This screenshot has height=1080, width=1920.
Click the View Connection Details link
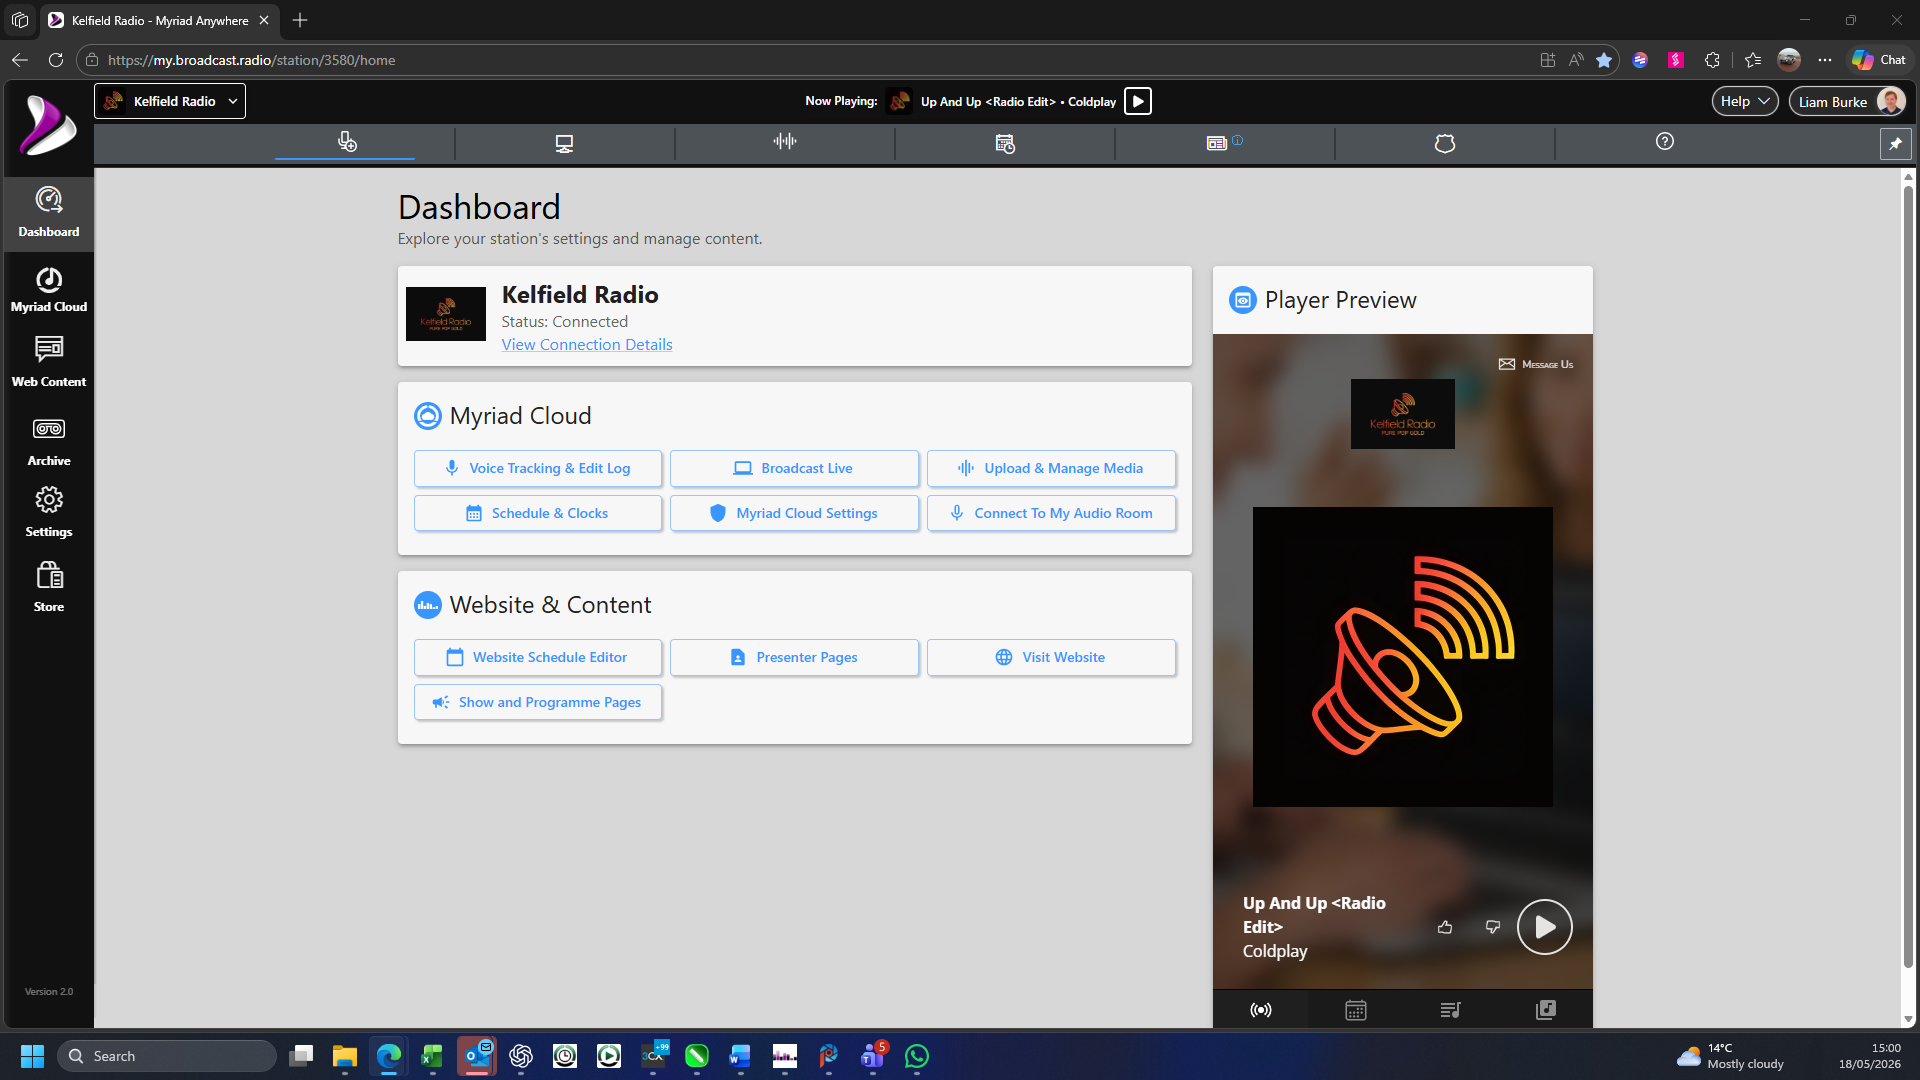point(587,344)
